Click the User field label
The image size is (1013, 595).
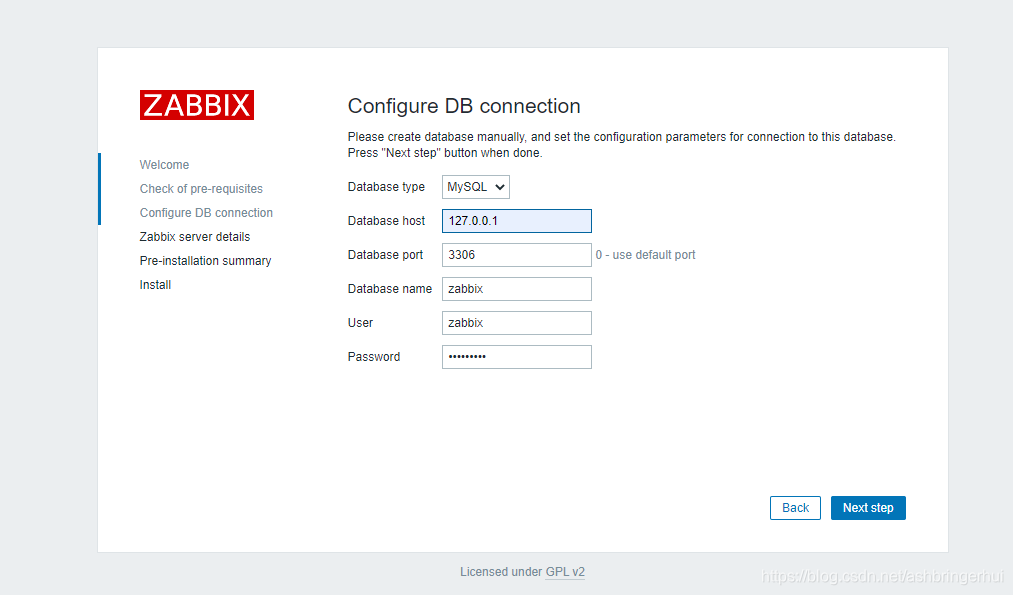click(x=360, y=323)
